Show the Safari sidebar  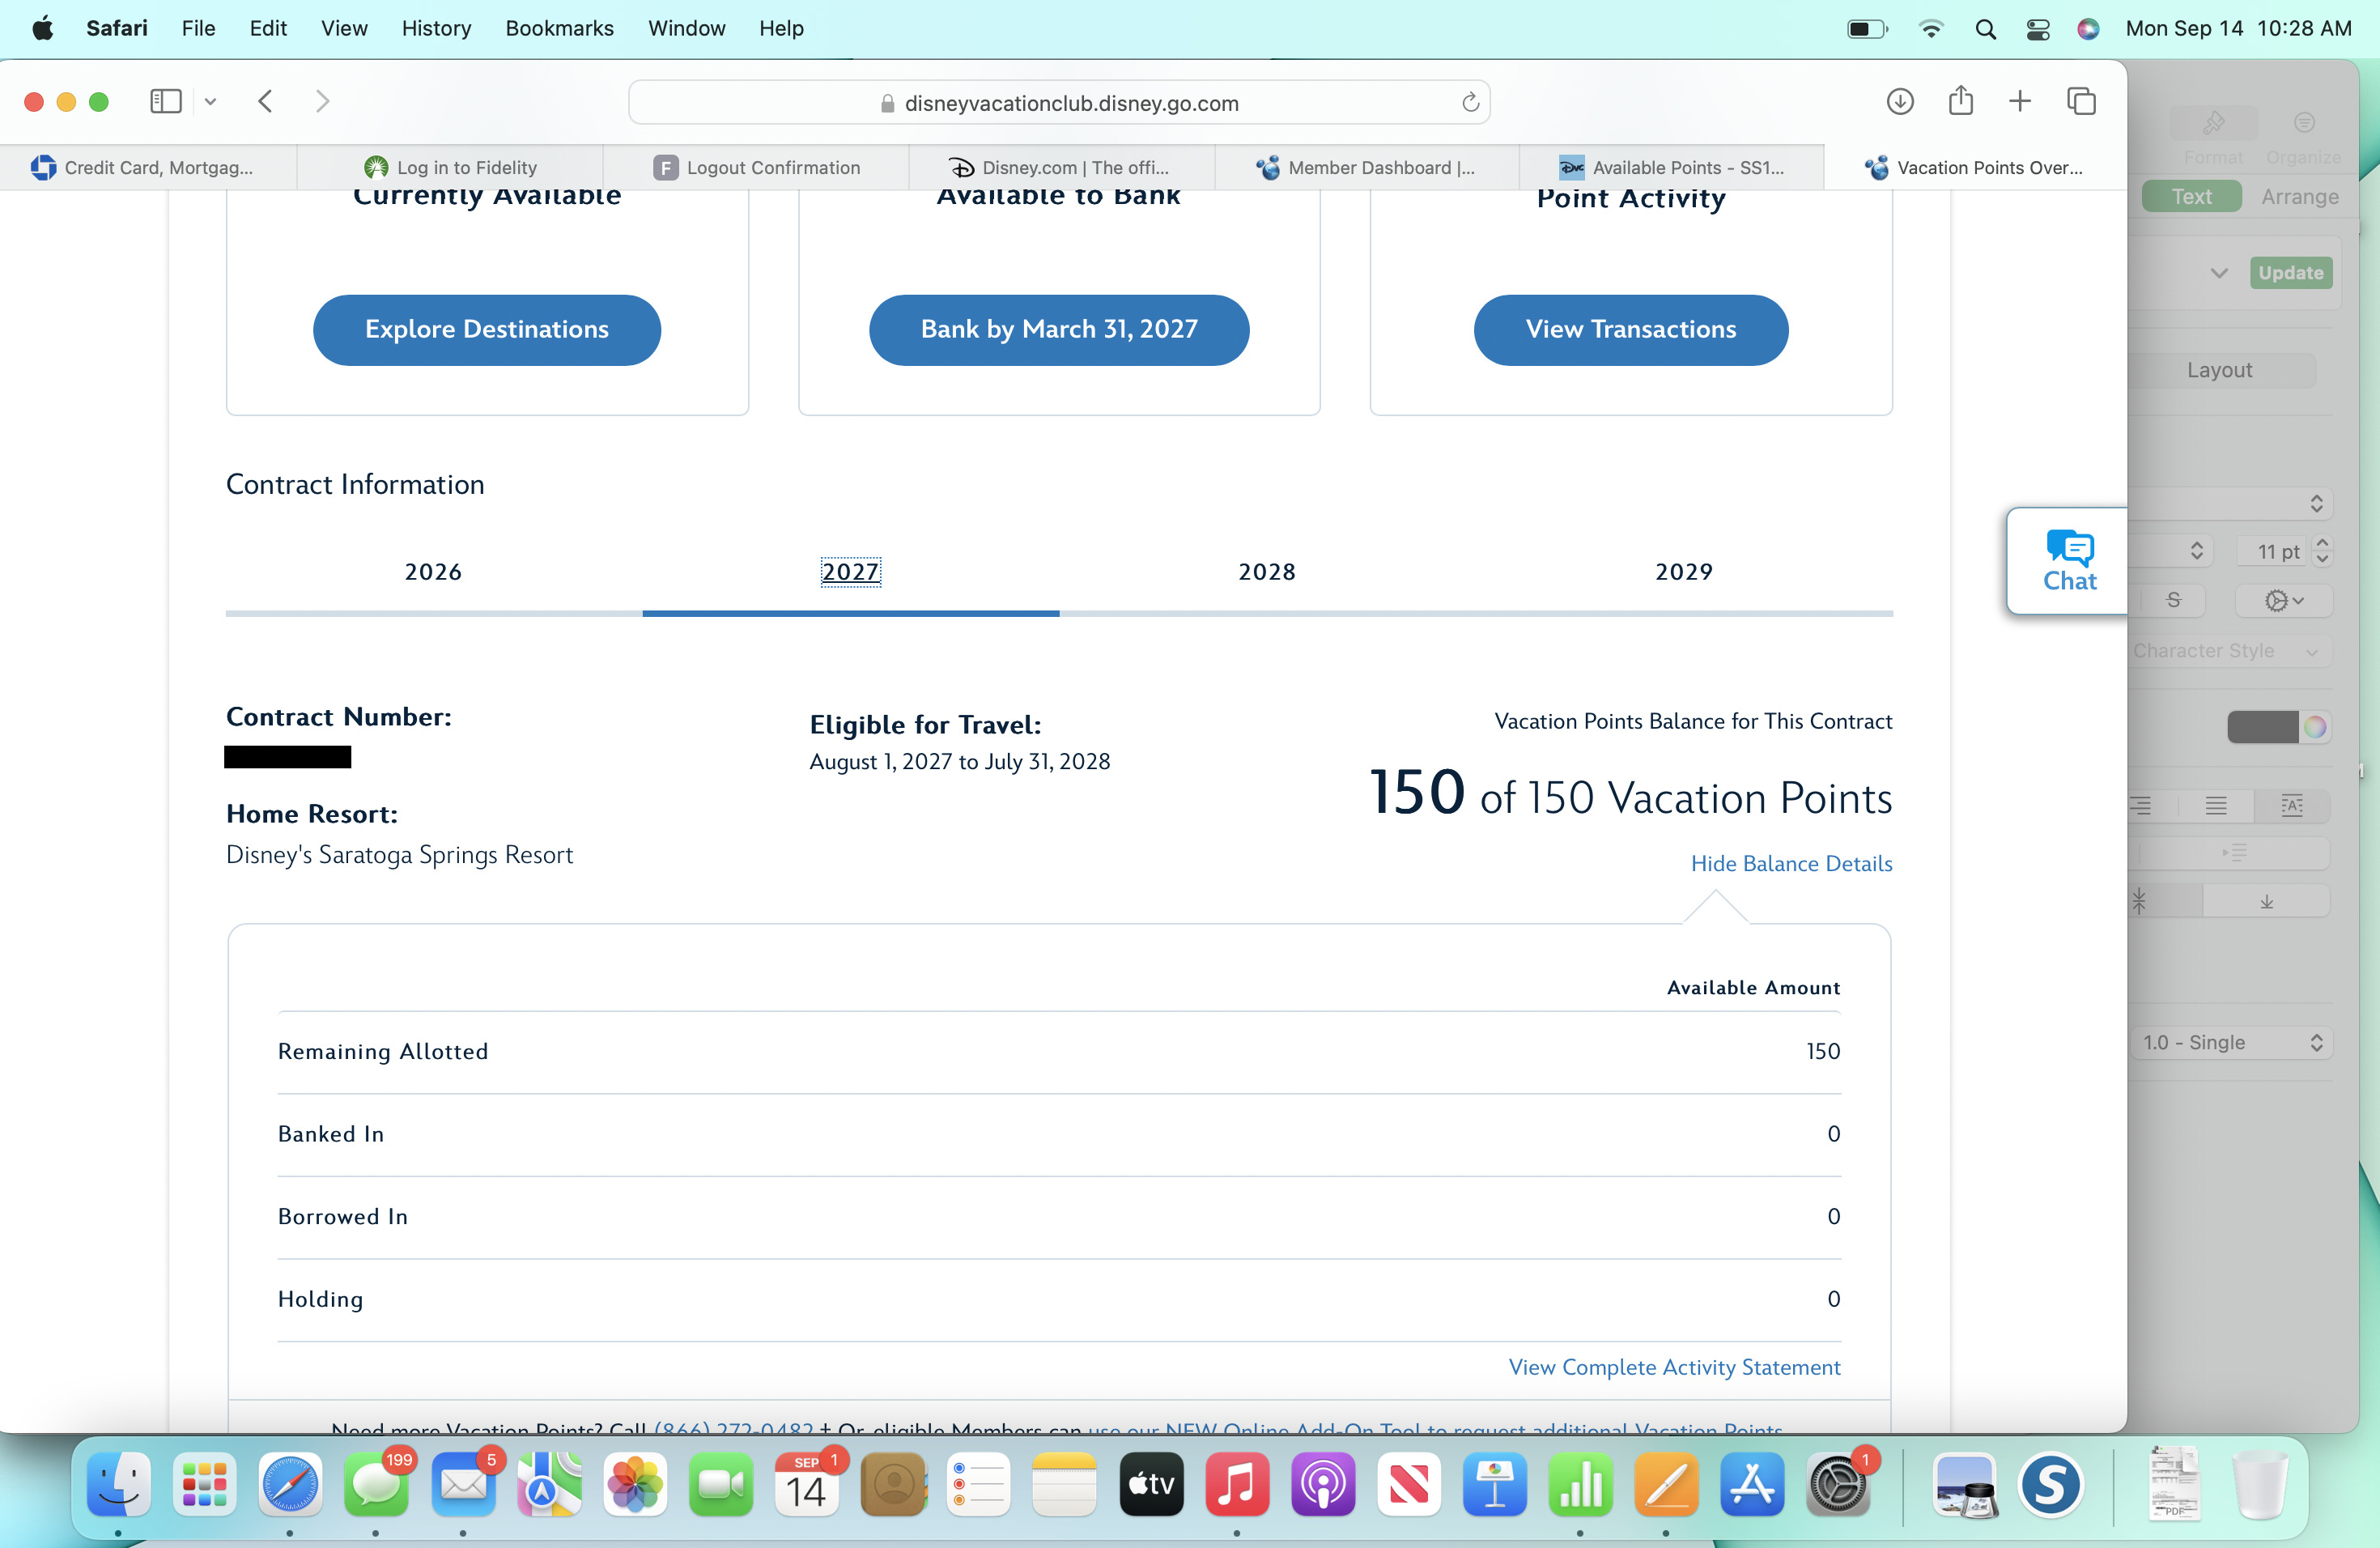coord(166,101)
